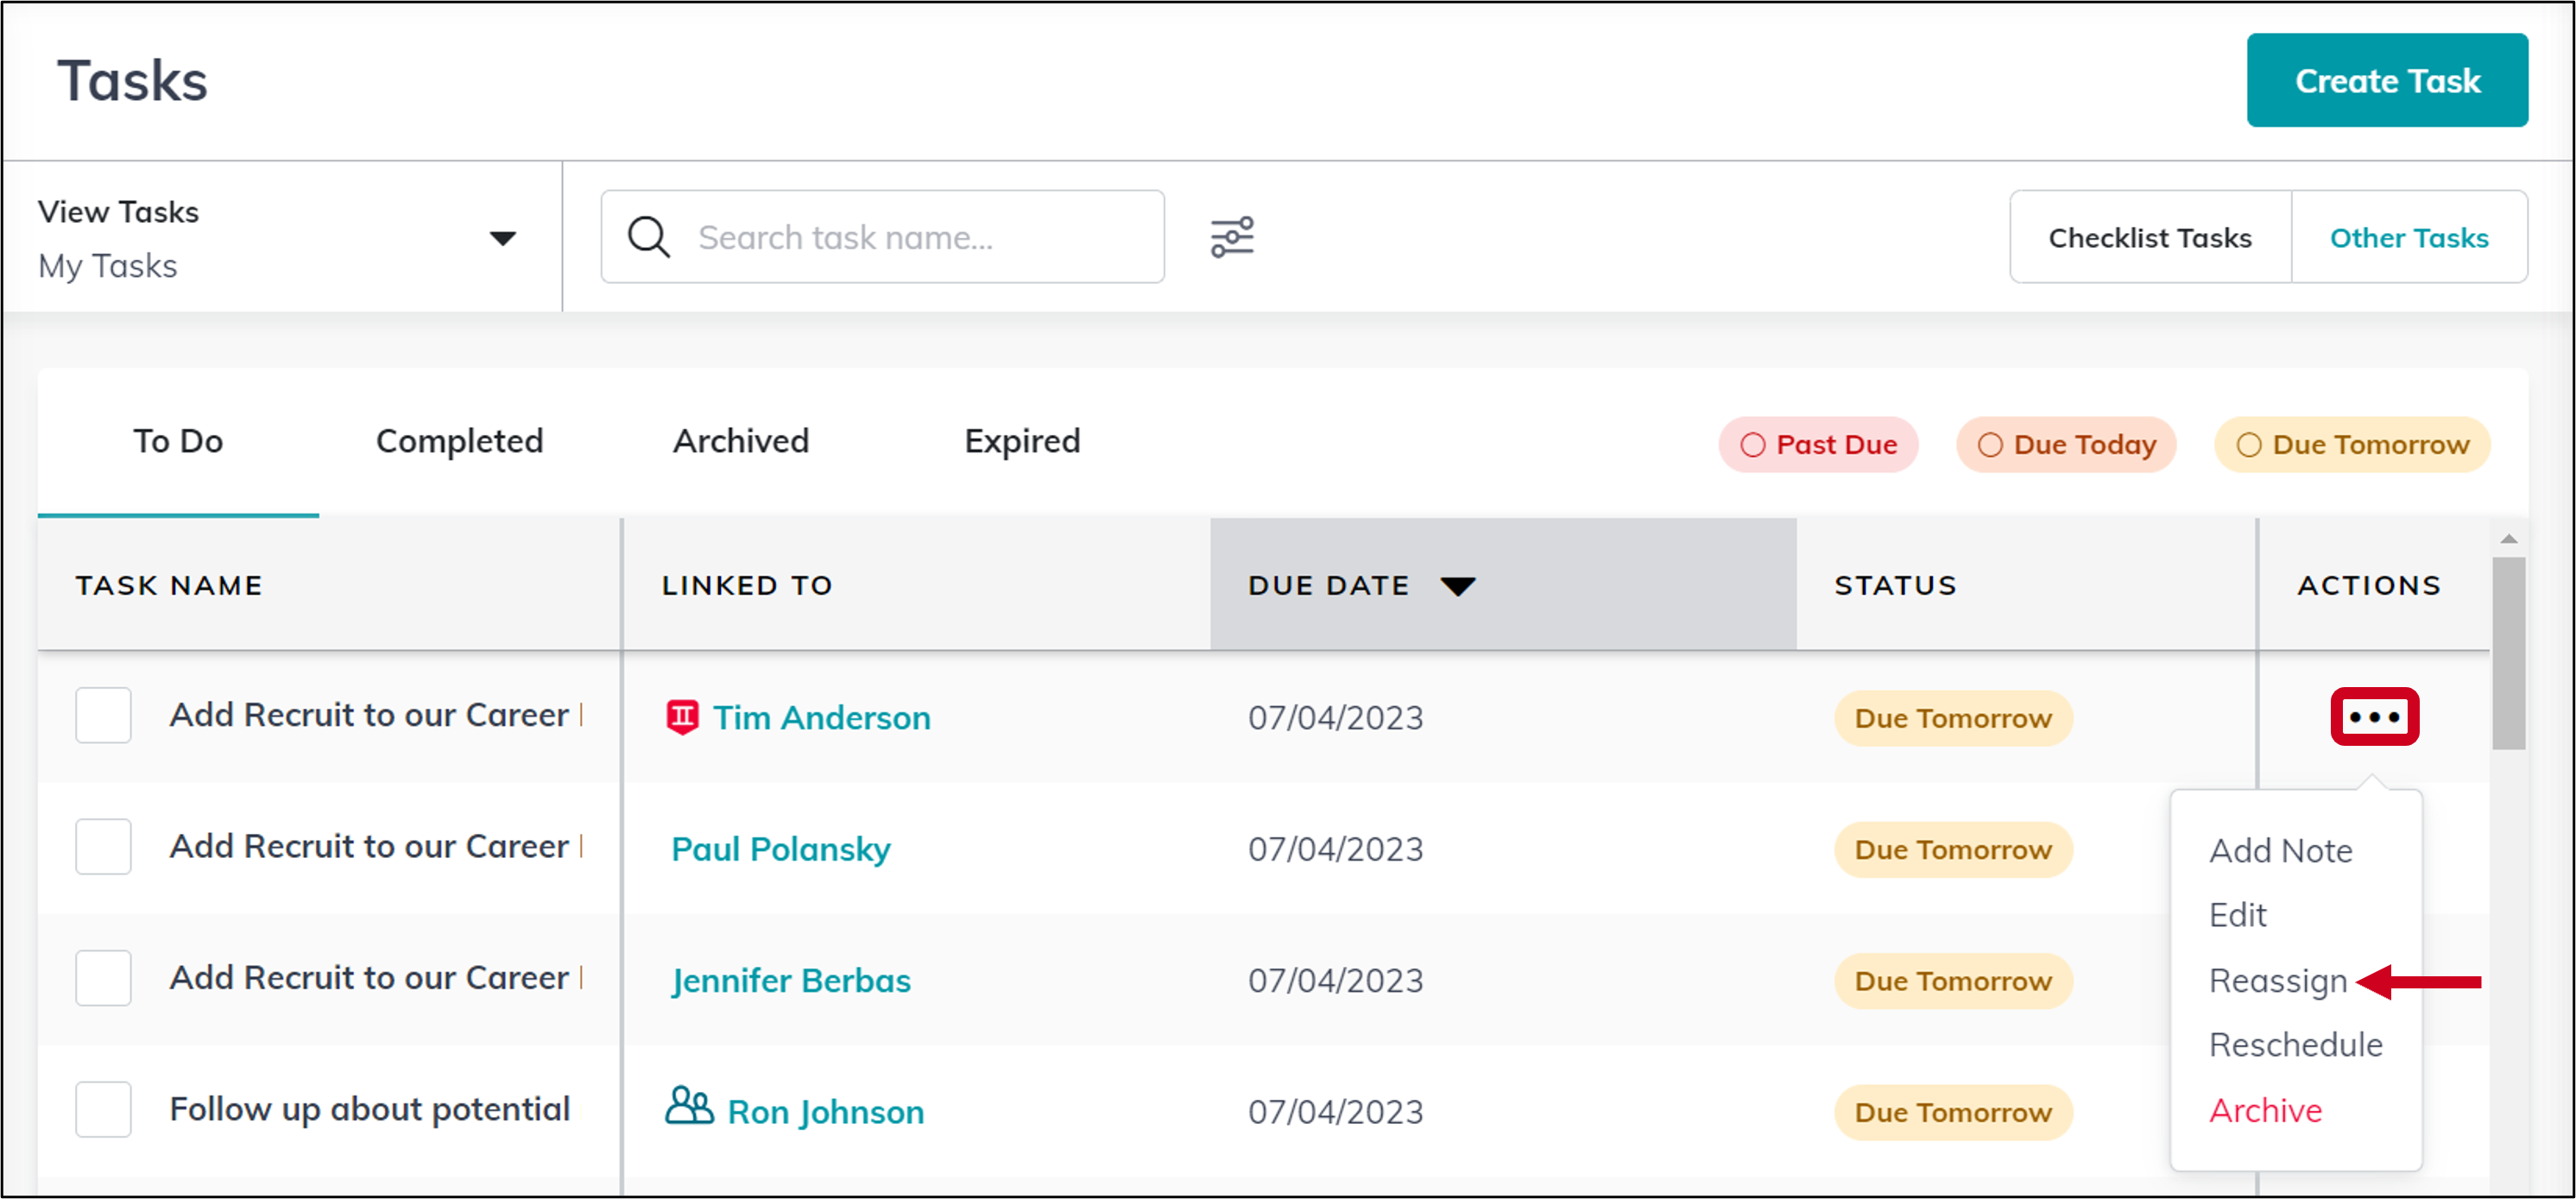Click the search magnifier icon

pos(649,236)
